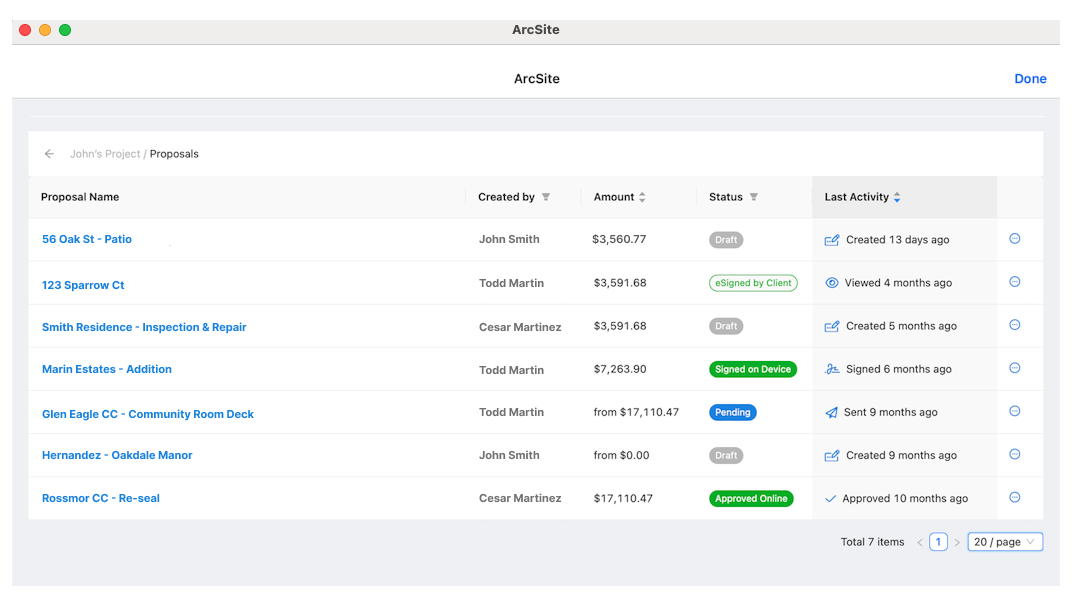This screenshot has width=1072, height=606.
Task: Click Todd Martin in Marin Estates row
Action: (x=511, y=370)
